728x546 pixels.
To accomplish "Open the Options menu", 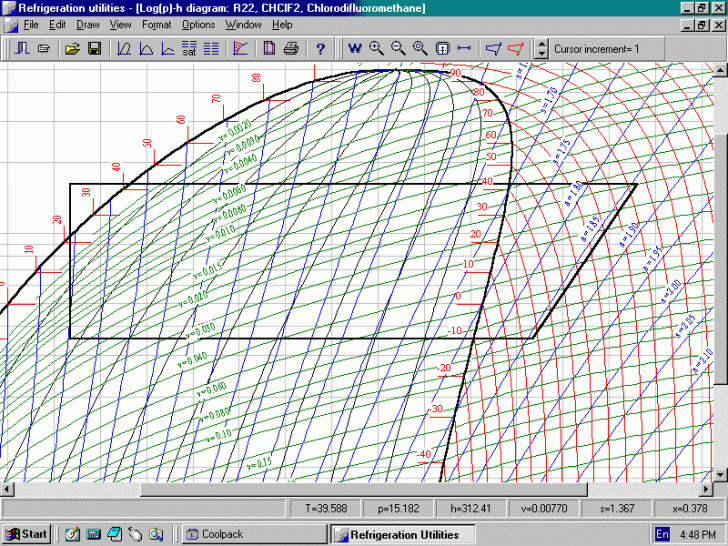I will pos(198,25).
